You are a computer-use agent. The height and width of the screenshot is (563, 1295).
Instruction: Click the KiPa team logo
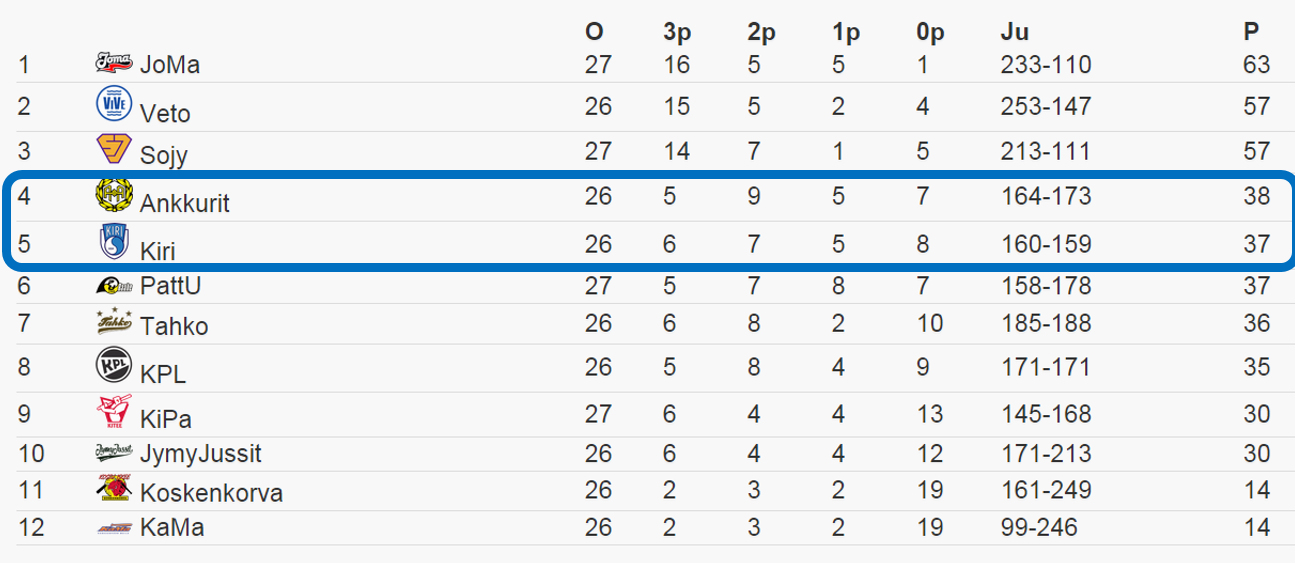pyautogui.click(x=114, y=412)
